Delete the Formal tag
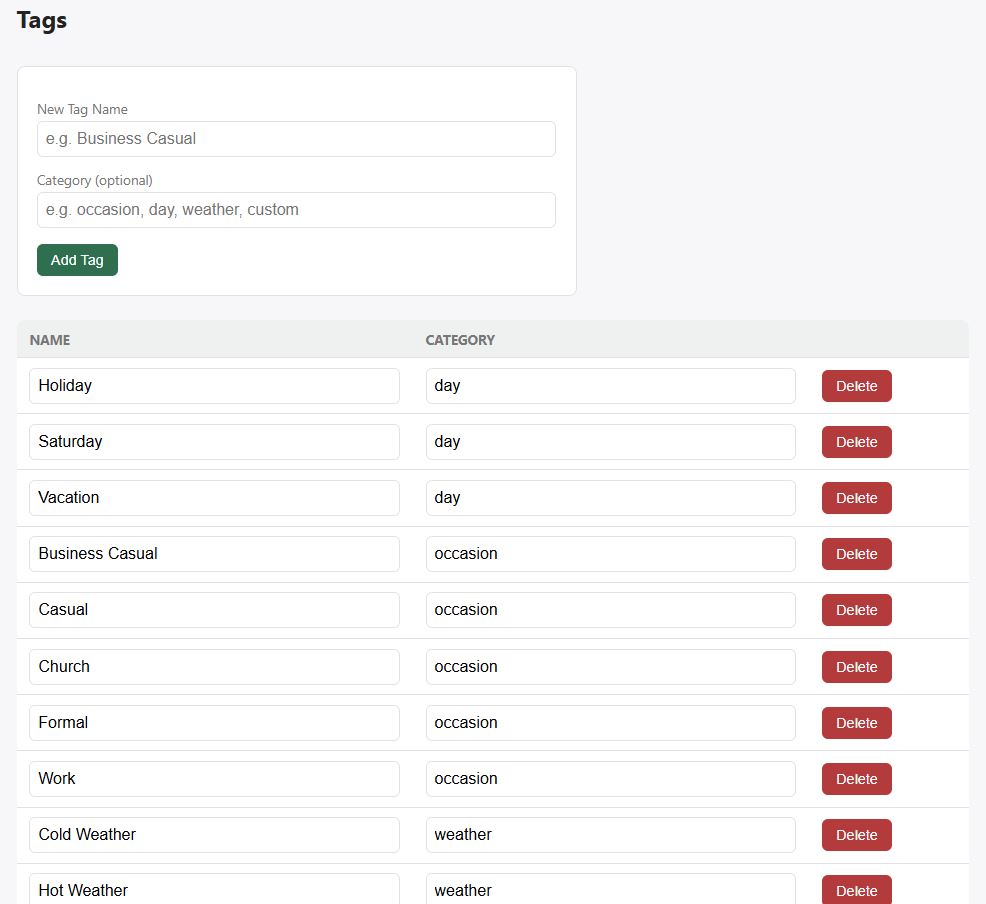The image size is (986, 904). (856, 723)
